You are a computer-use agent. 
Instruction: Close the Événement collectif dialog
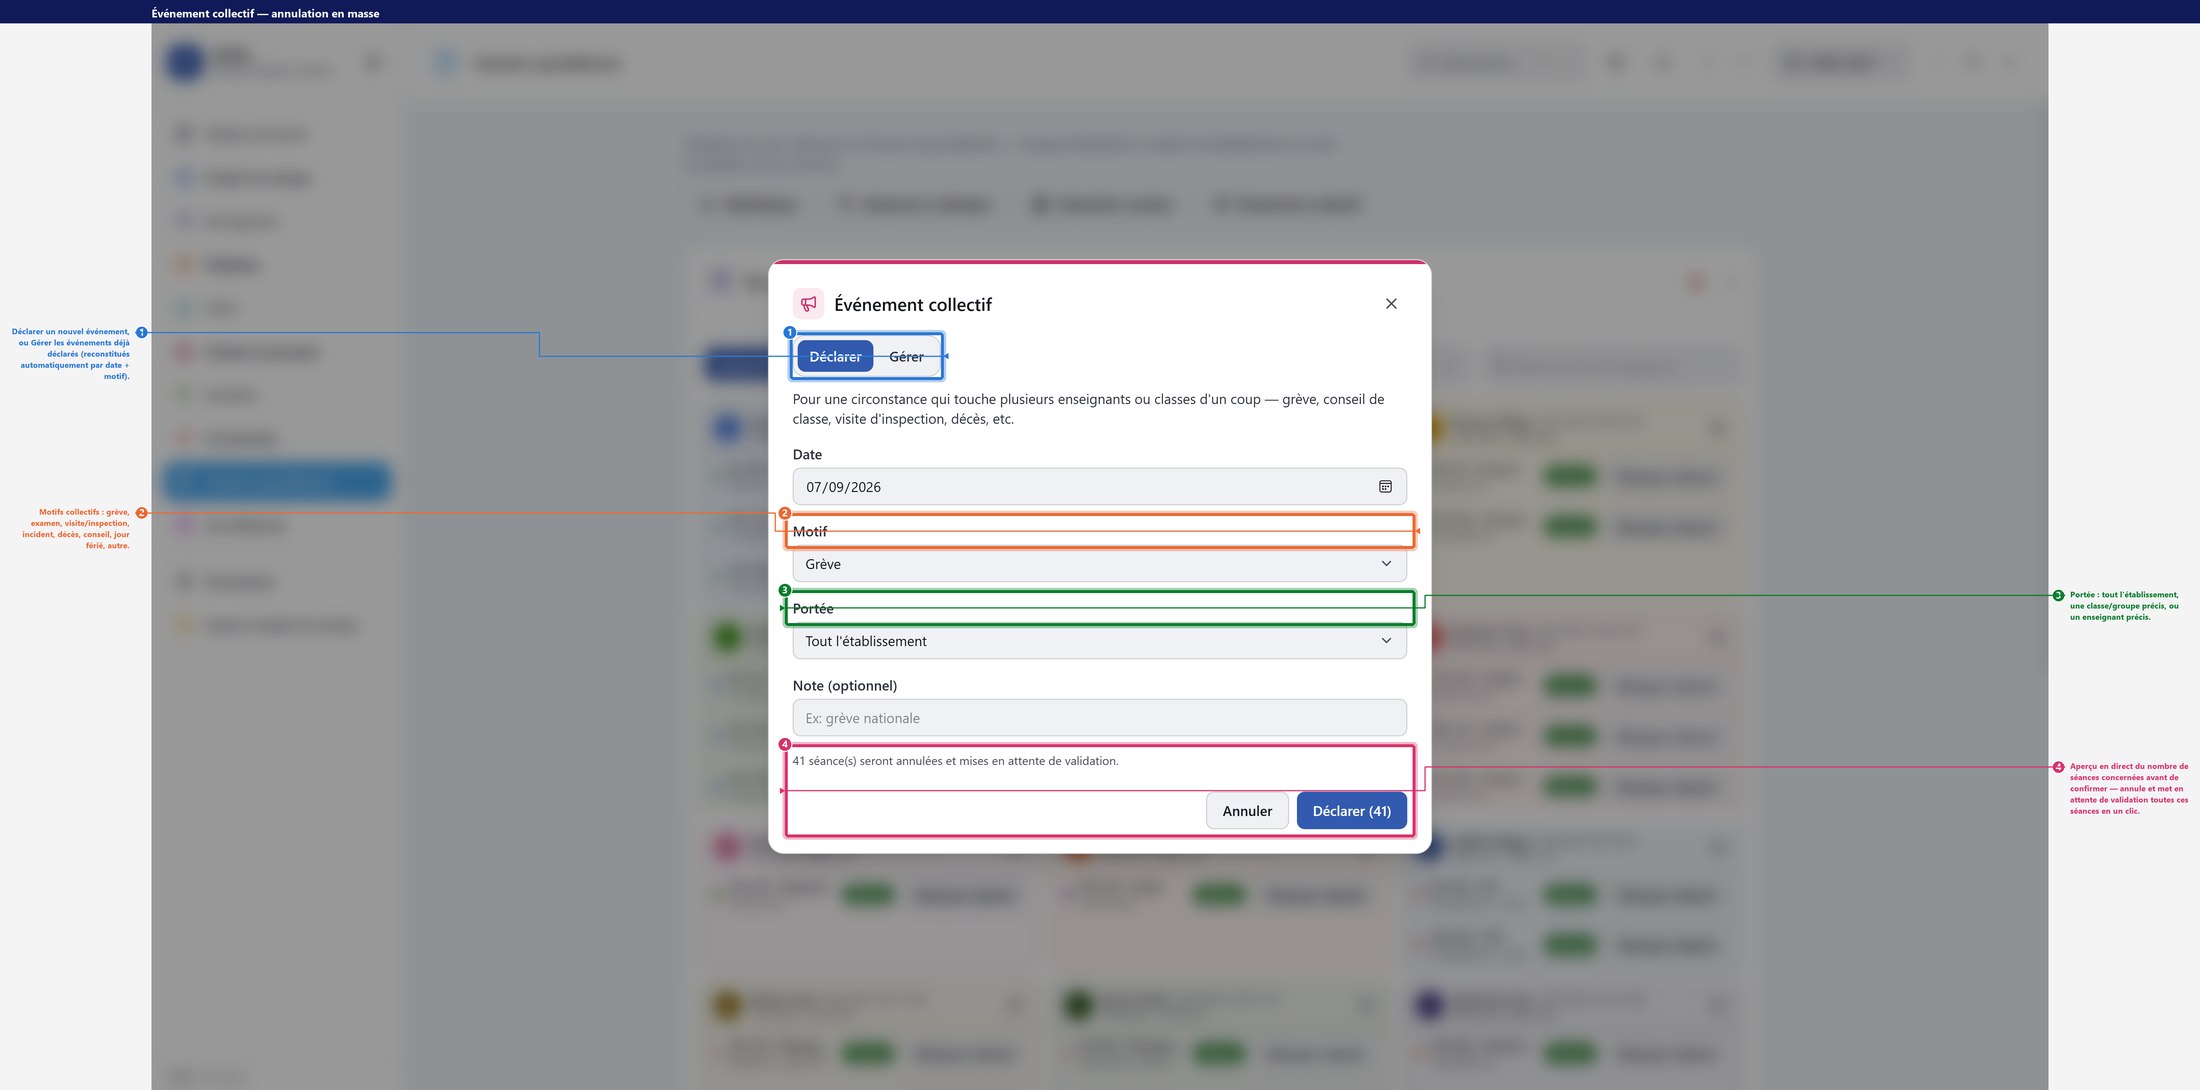click(1391, 304)
